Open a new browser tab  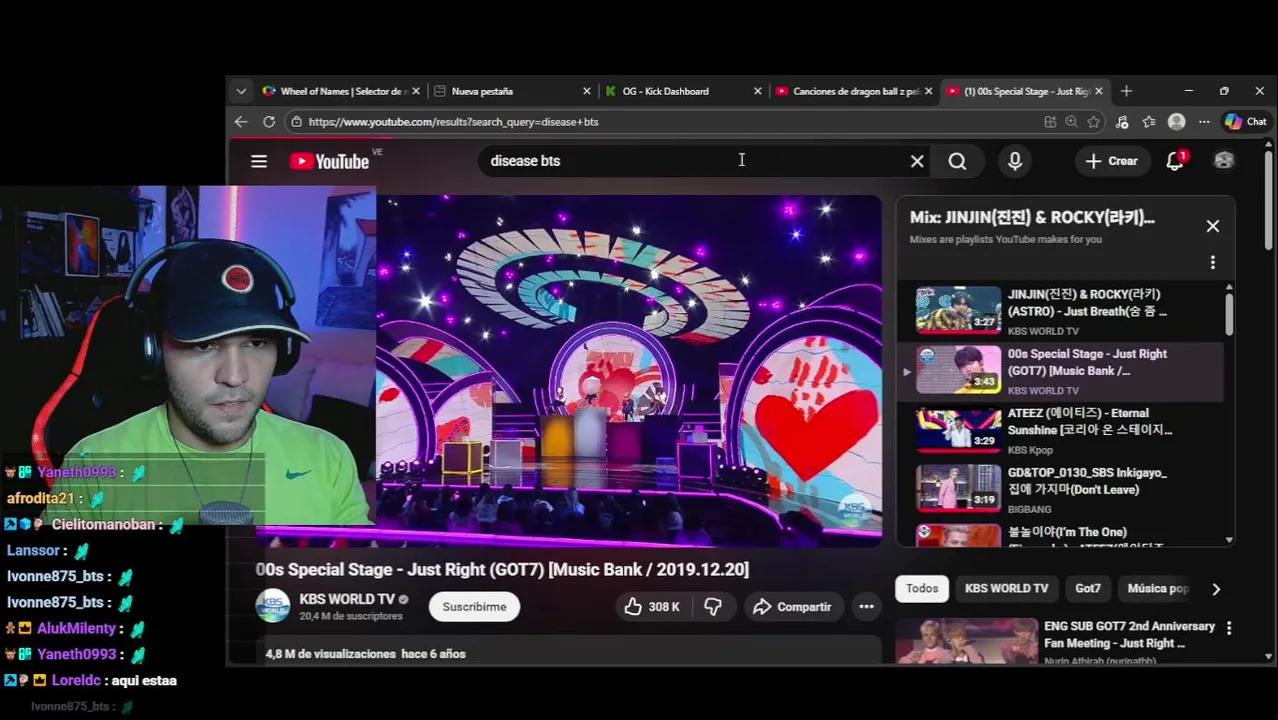(1127, 91)
